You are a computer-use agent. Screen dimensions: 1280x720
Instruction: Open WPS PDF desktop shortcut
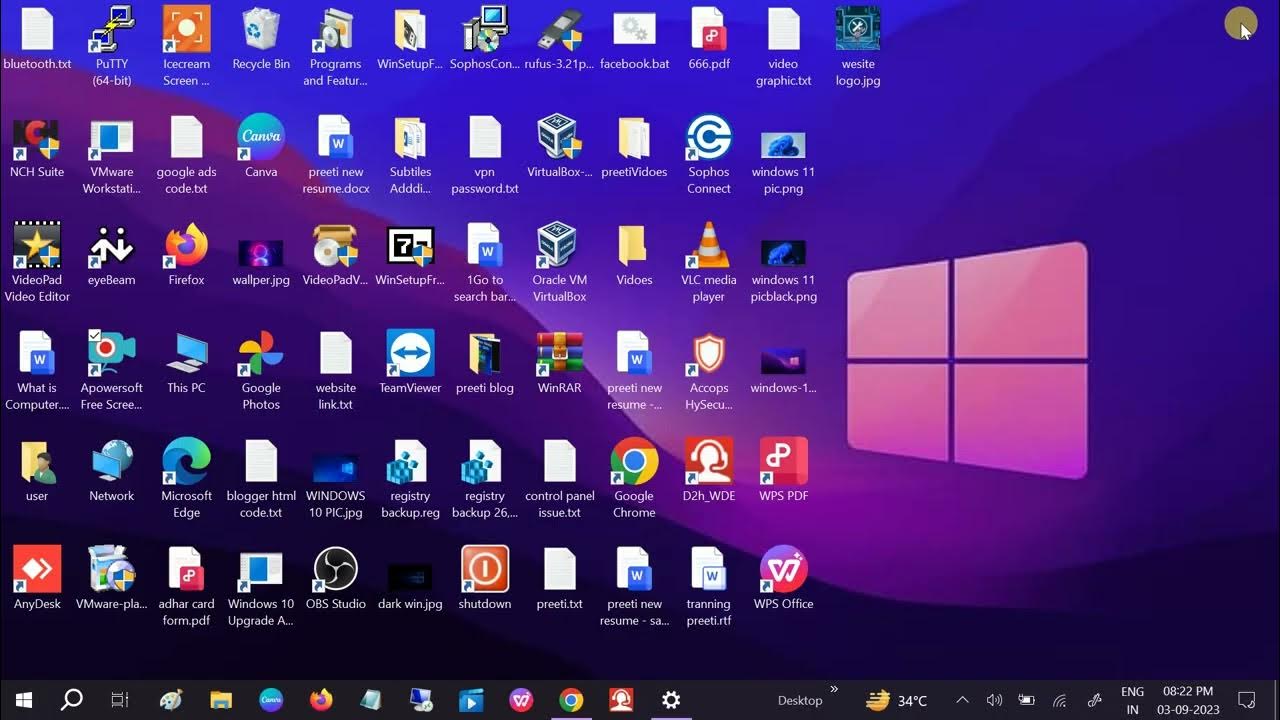[x=783, y=462]
